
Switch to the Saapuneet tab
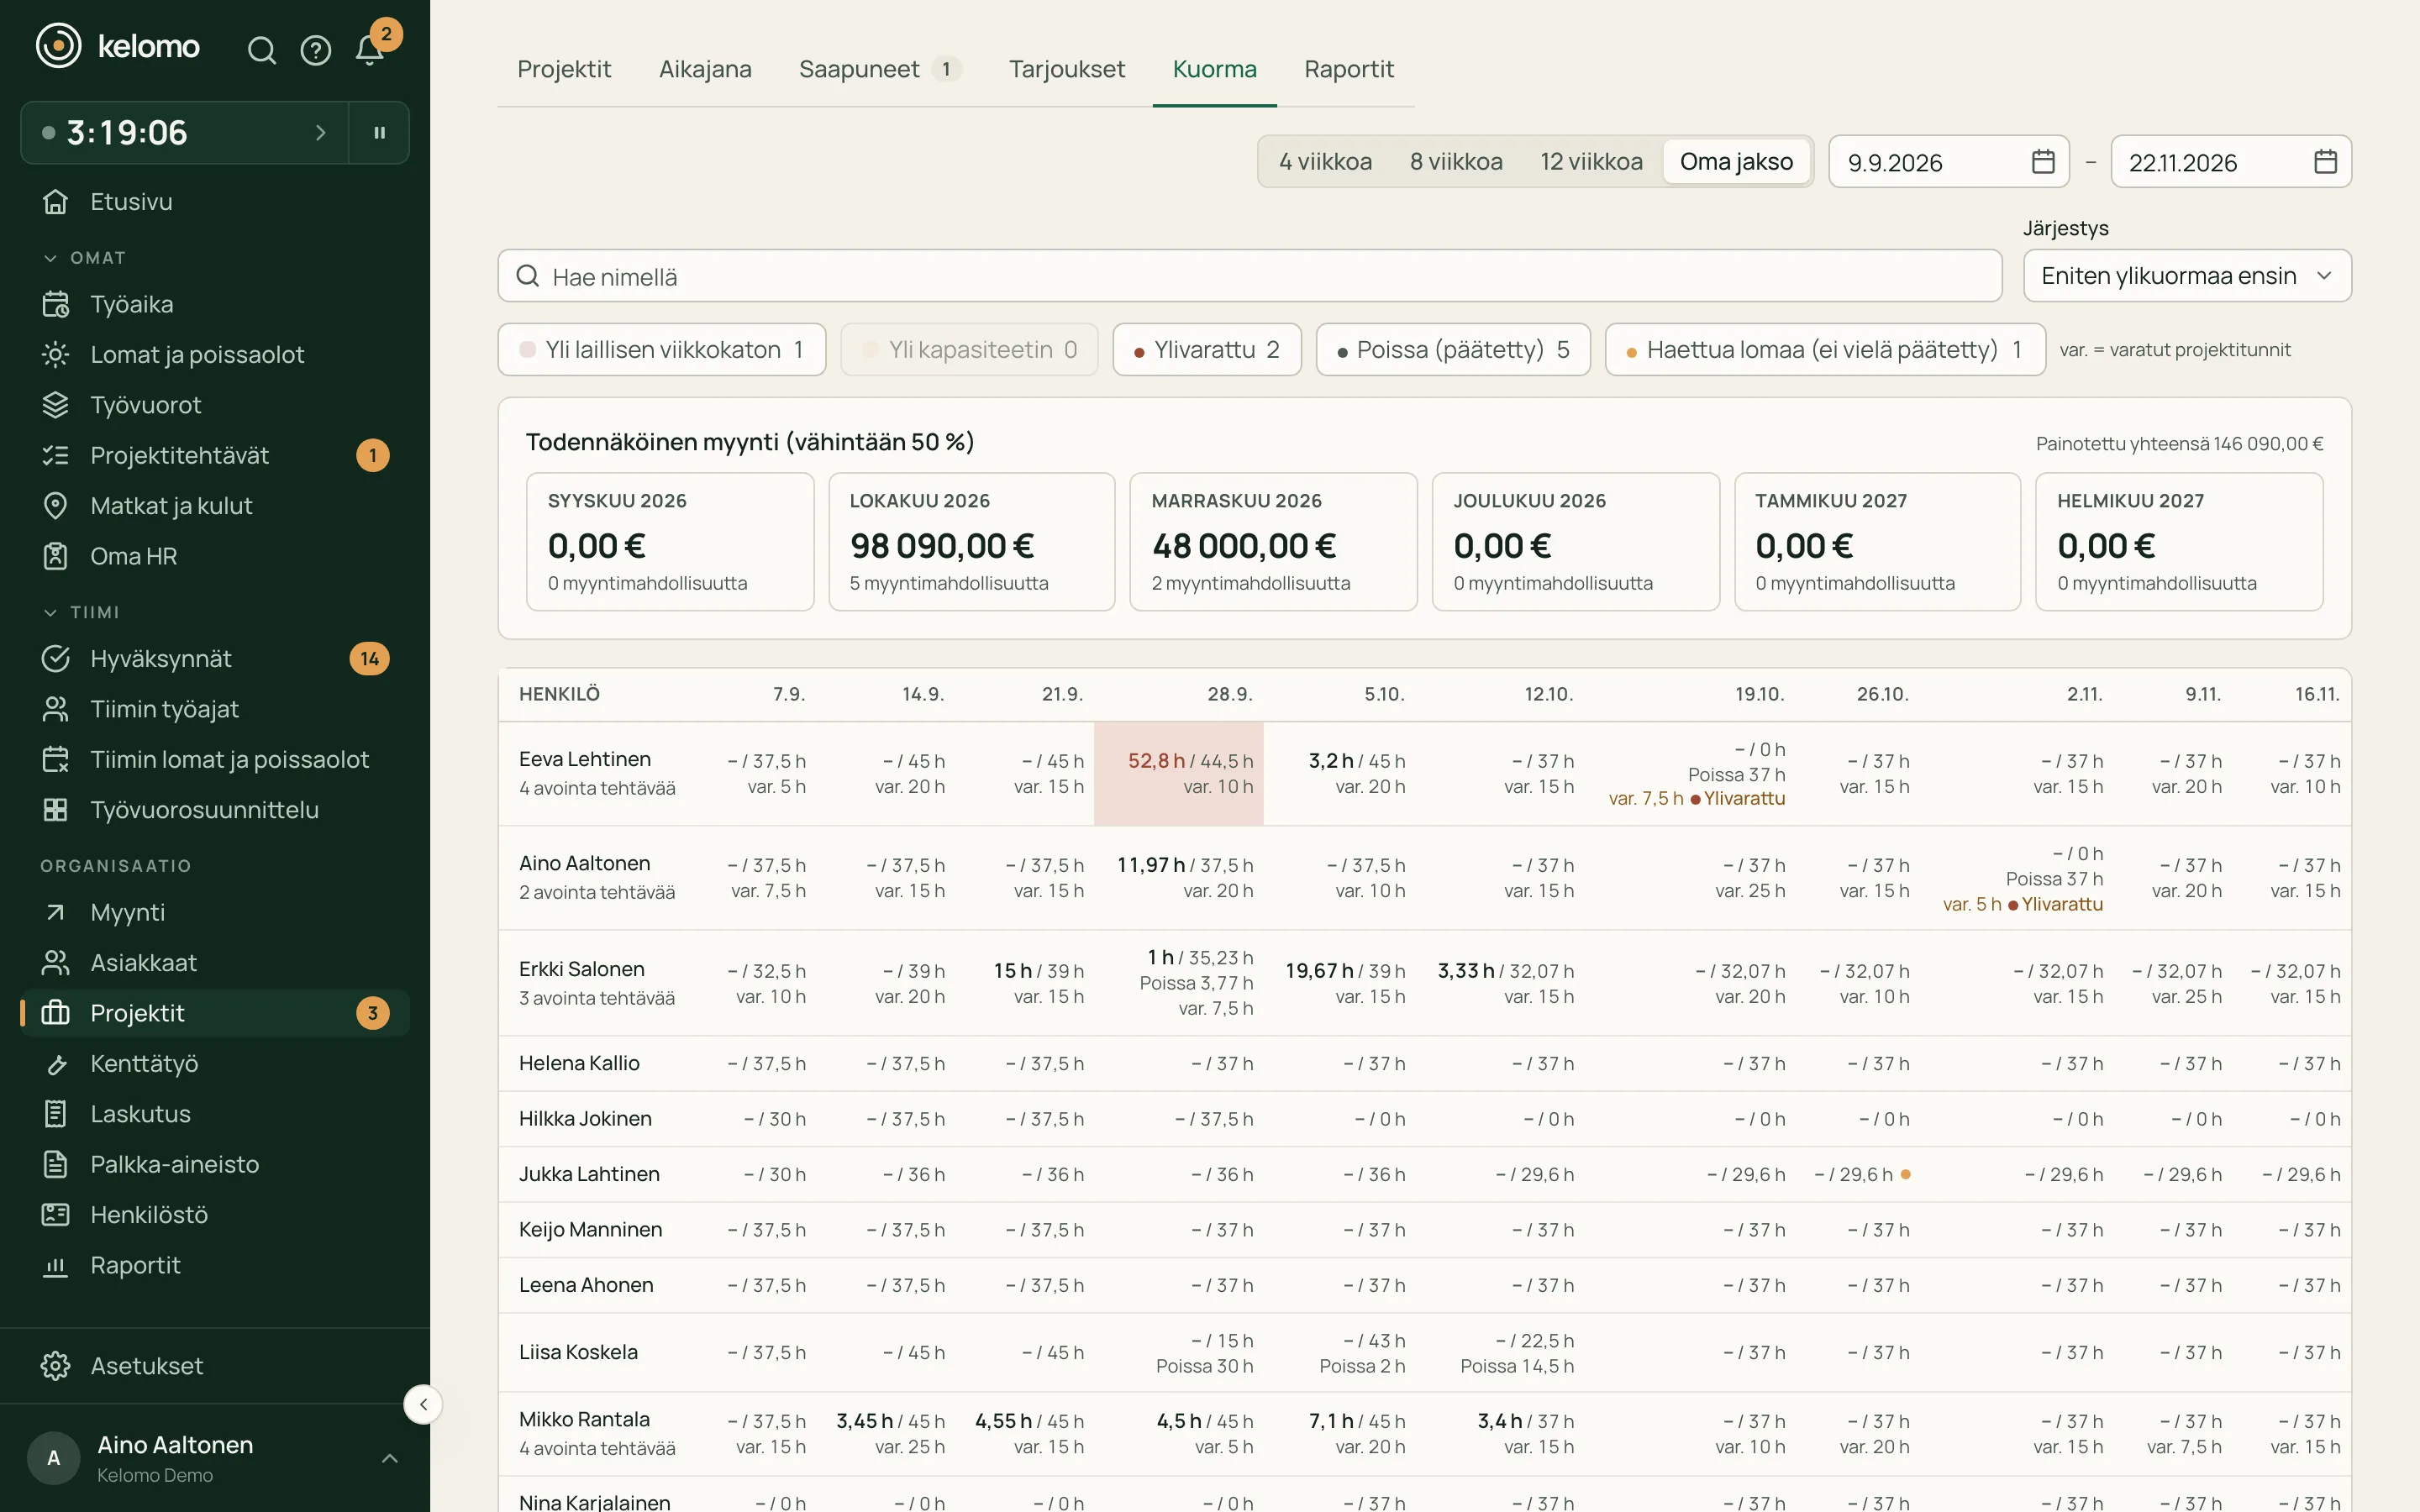click(880, 69)
